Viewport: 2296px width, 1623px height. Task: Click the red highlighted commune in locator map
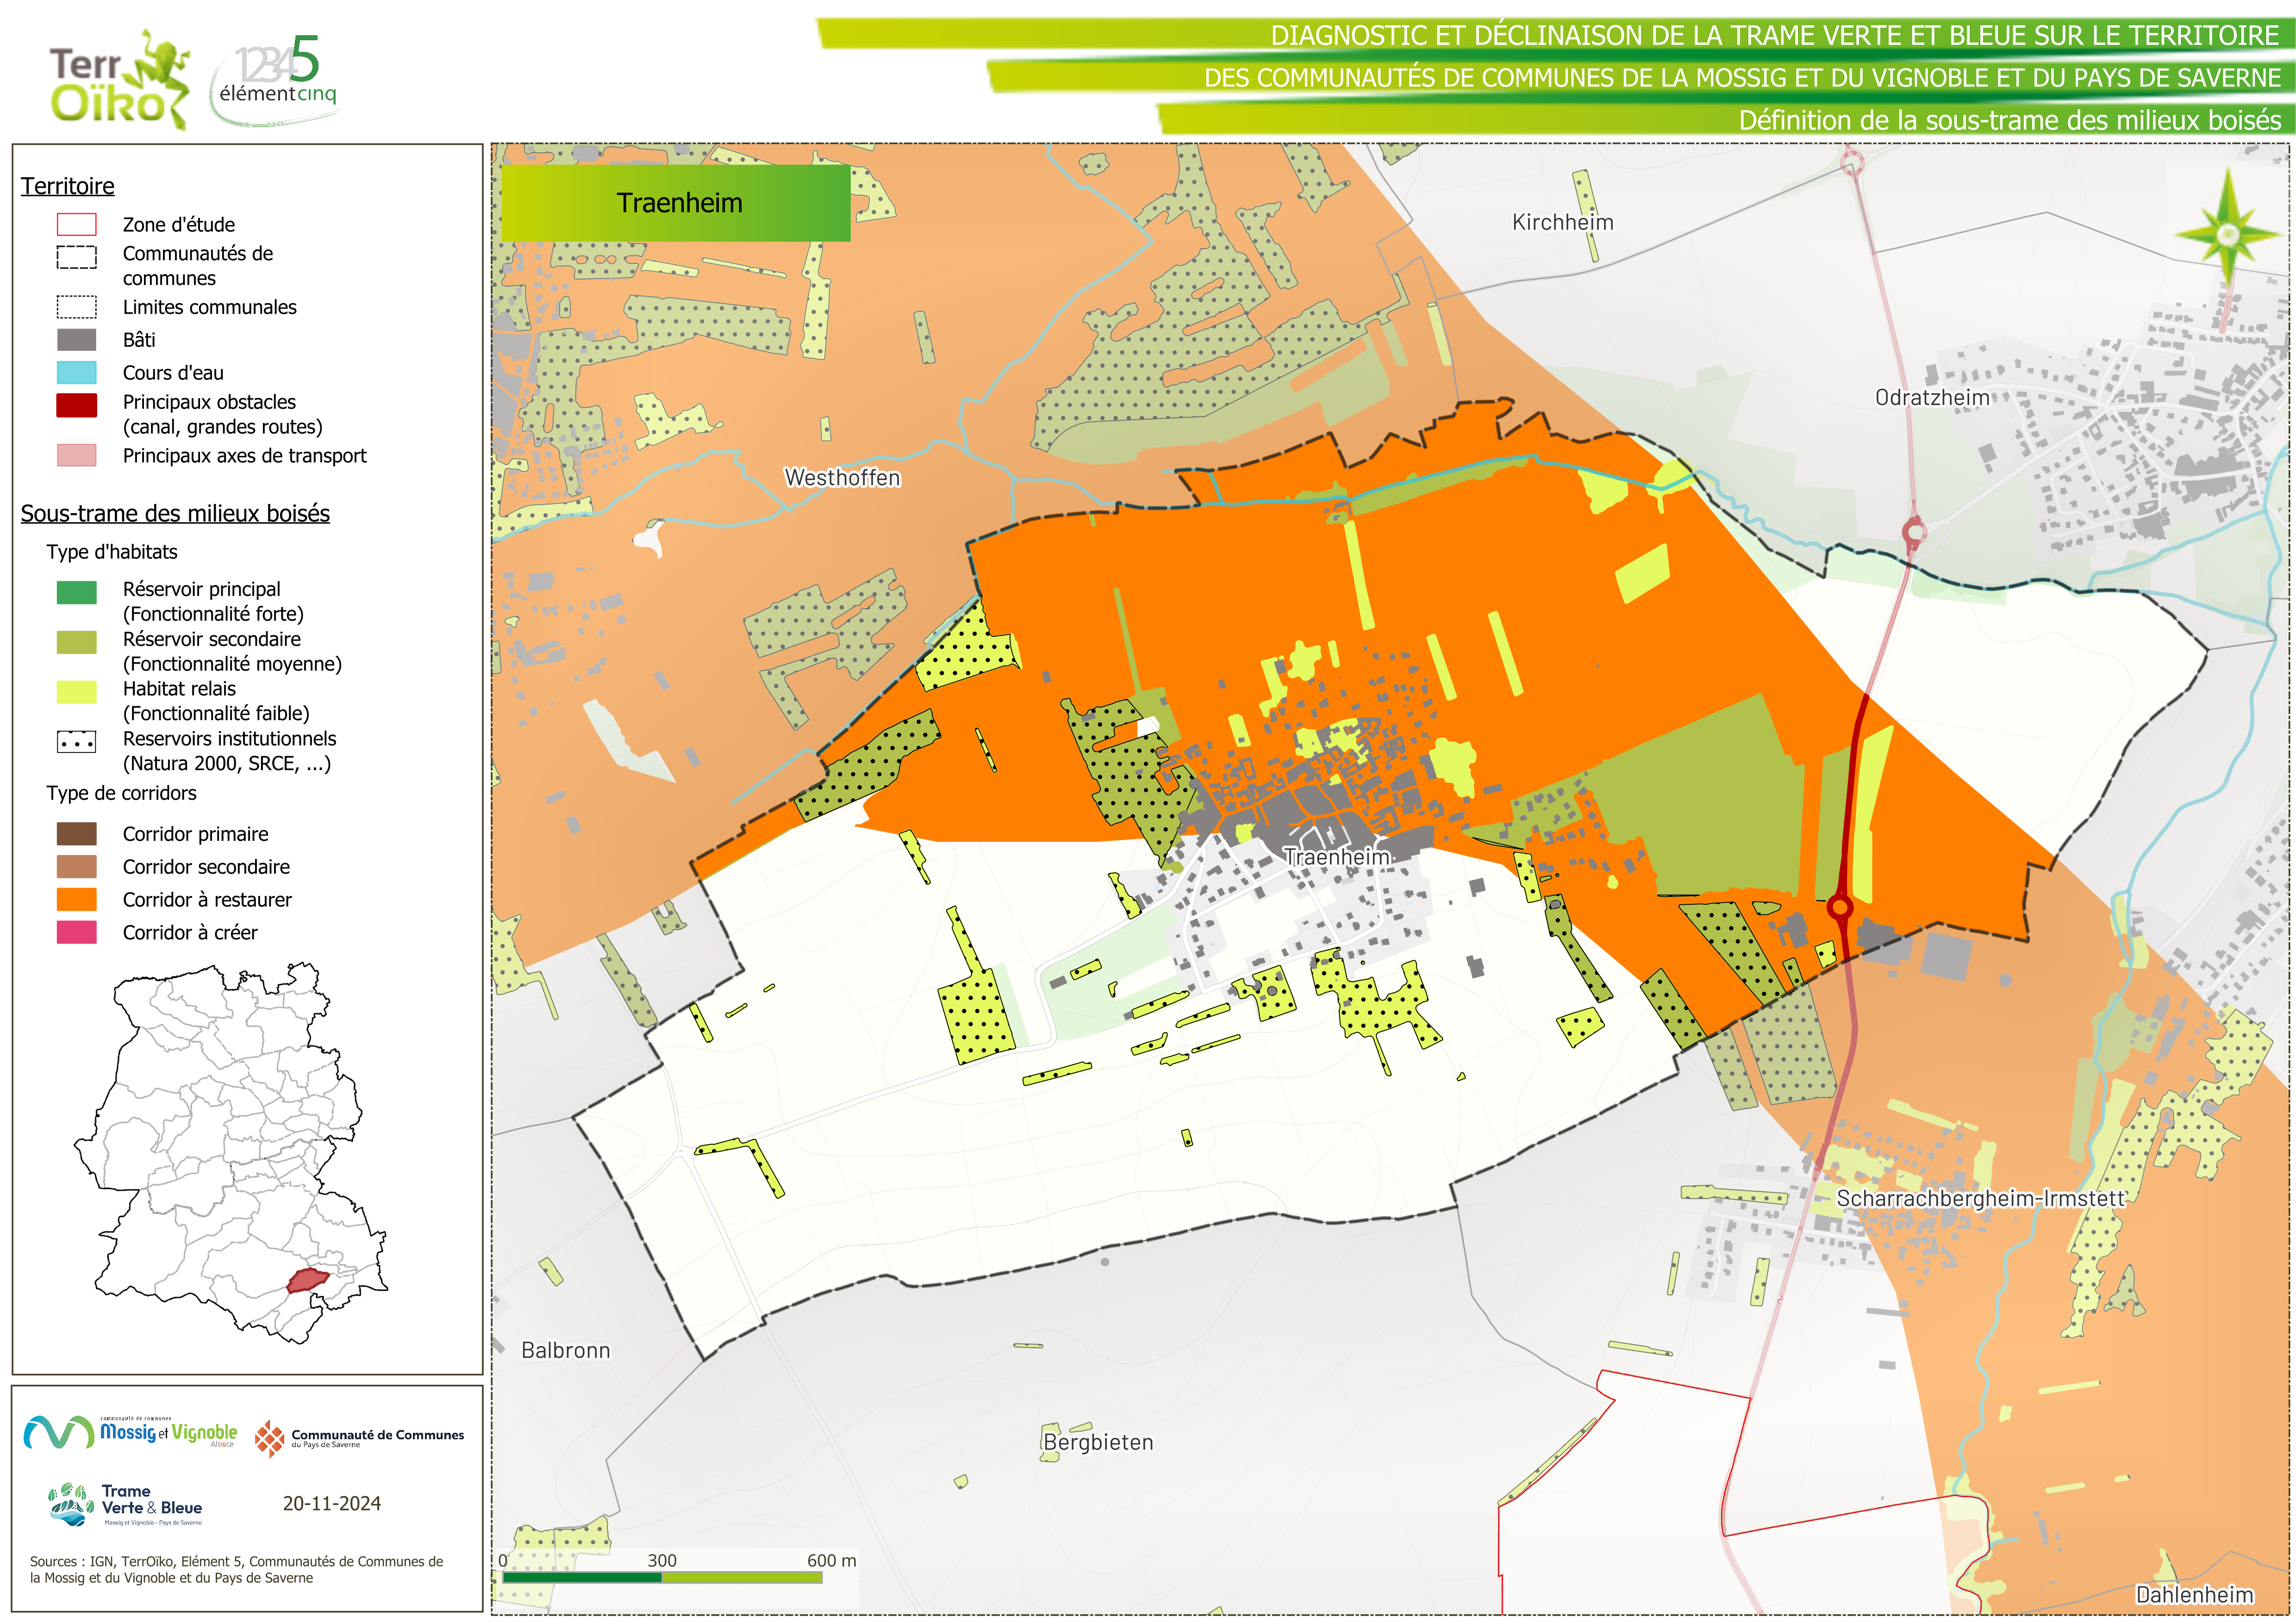308,1279
